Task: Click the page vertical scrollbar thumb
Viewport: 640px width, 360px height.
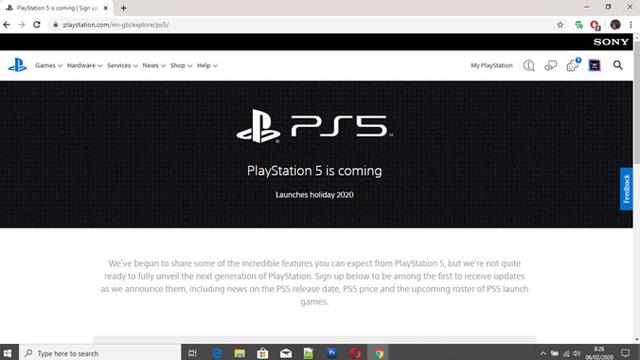Action: tap(636, 102)
